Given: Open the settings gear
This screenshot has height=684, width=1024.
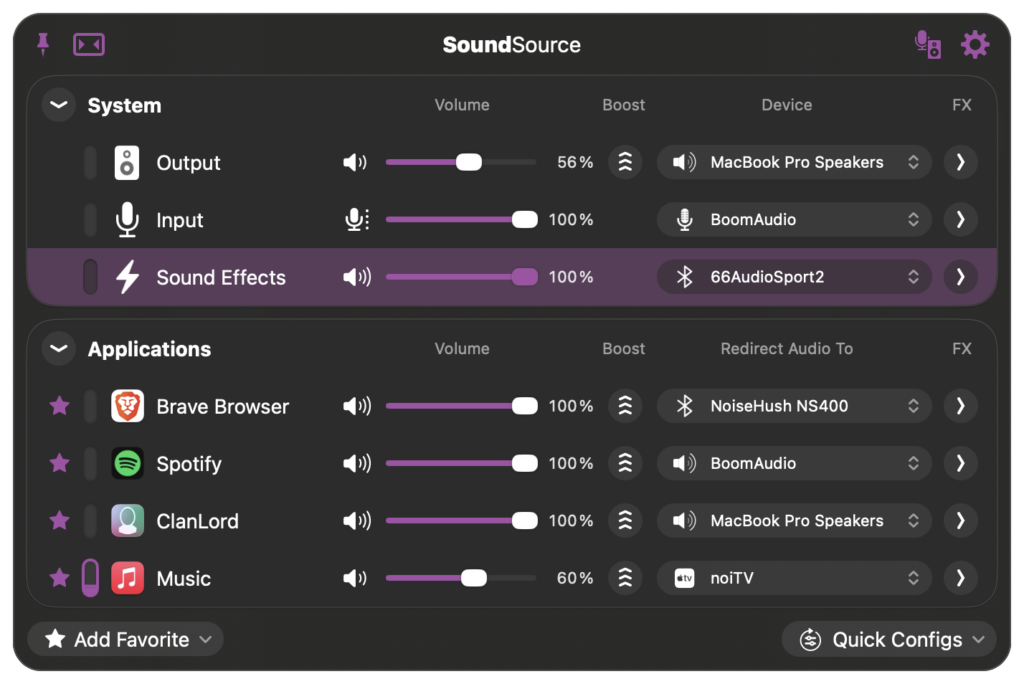Looking at the screenshot, I should click(974, 45).
